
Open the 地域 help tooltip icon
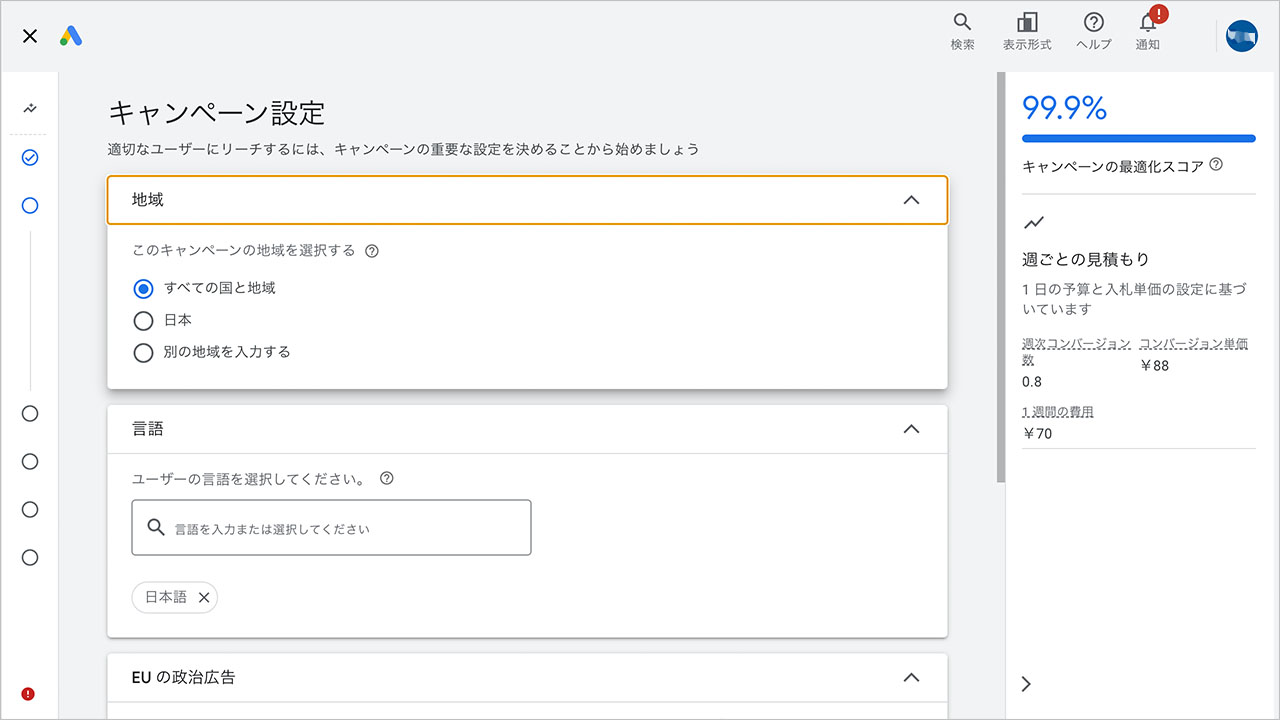(x=372, y=251)
